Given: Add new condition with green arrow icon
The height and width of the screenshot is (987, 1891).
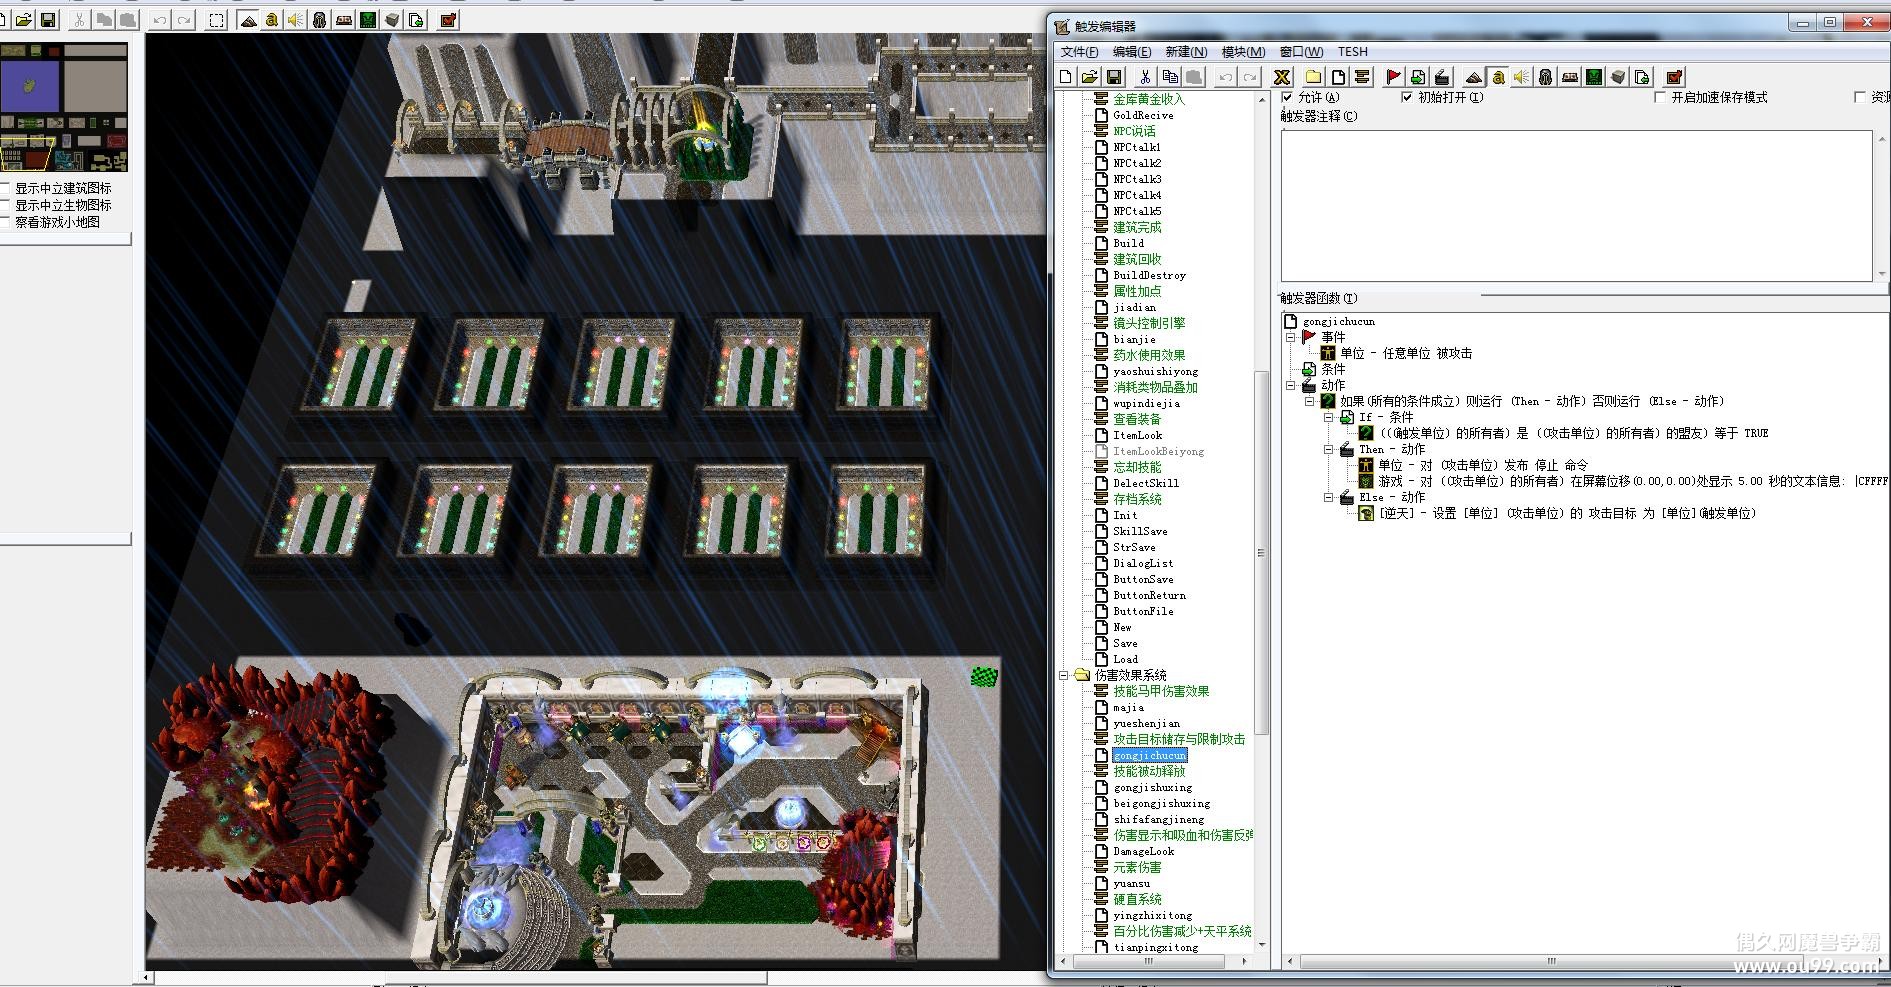Looking at the screenshot, I should [x=1418, y=77].
